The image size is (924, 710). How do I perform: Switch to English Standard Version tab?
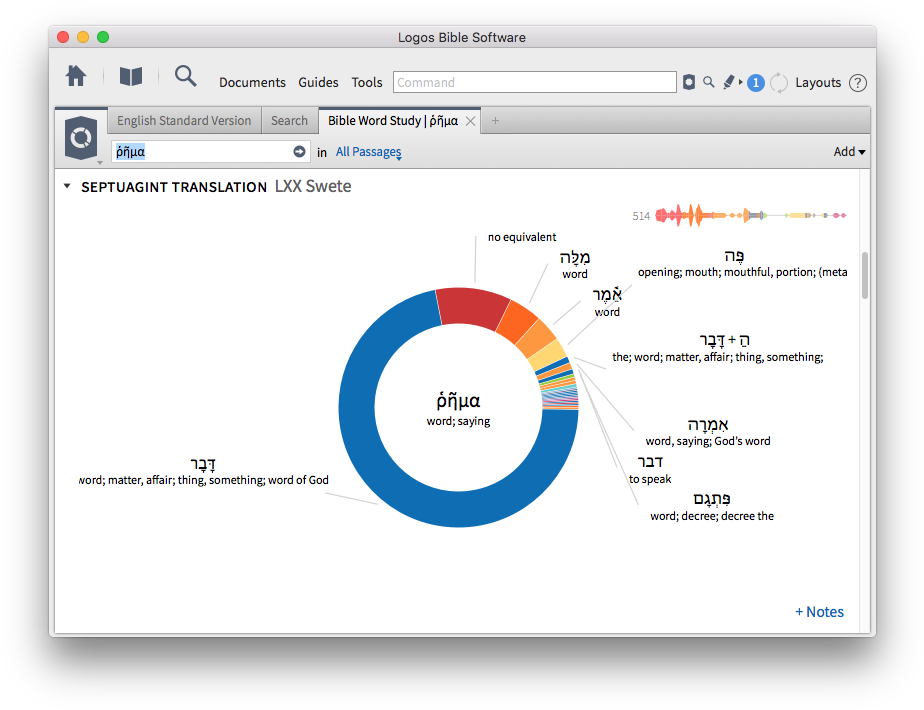pos(184,121)
